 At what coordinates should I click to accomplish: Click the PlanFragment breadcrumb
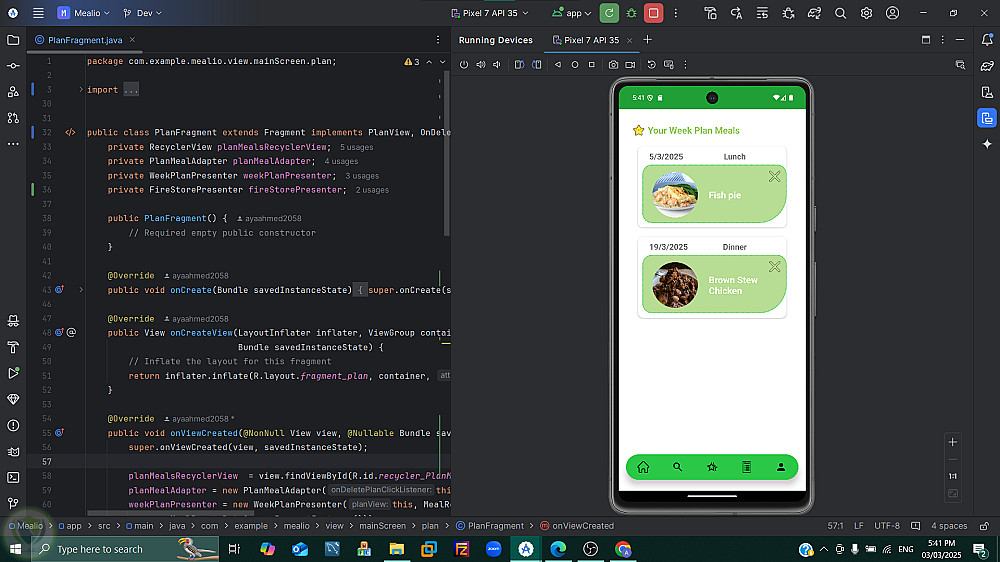tap(490, 526)
